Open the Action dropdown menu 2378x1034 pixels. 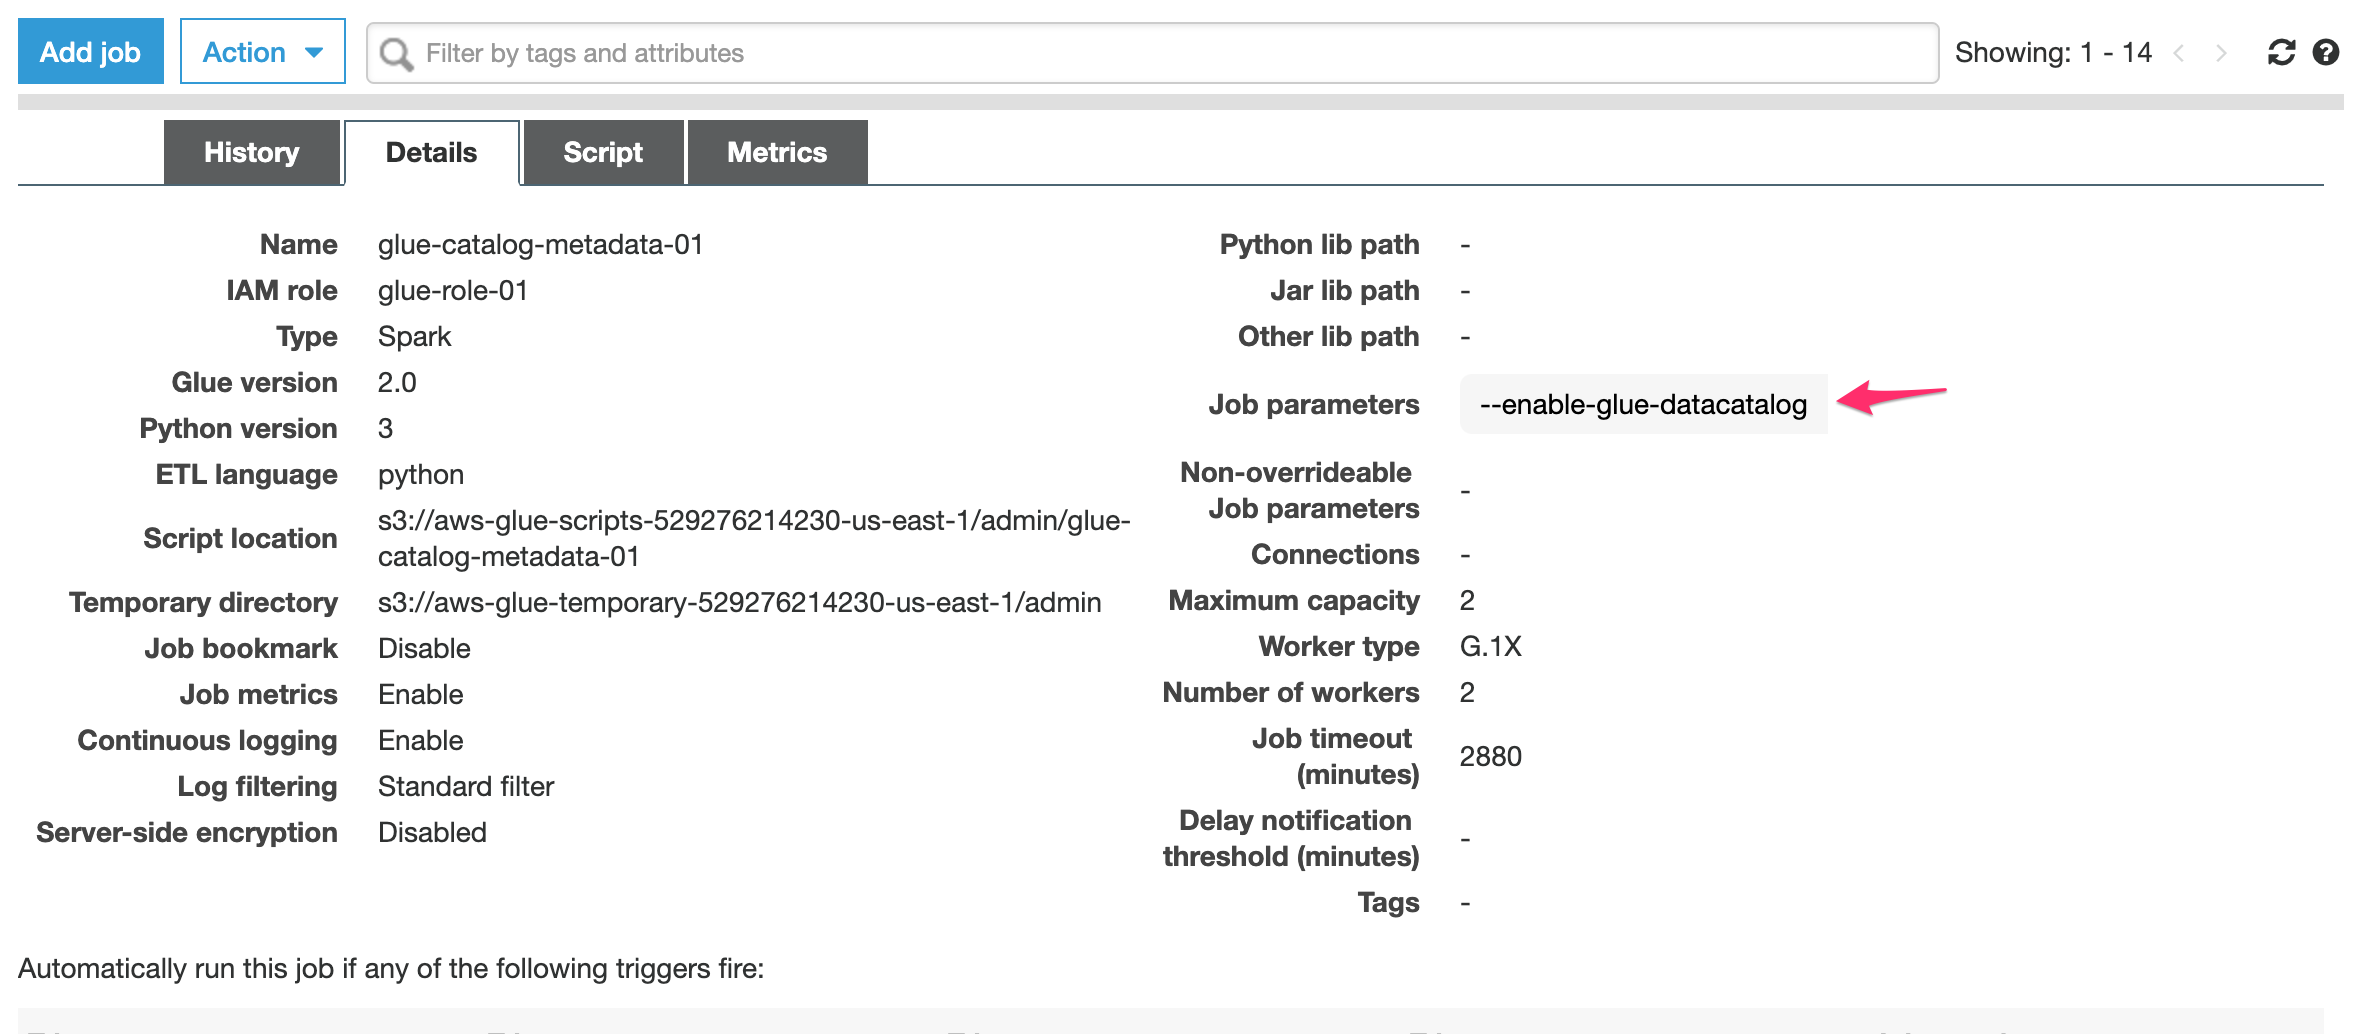coord(262,51)
